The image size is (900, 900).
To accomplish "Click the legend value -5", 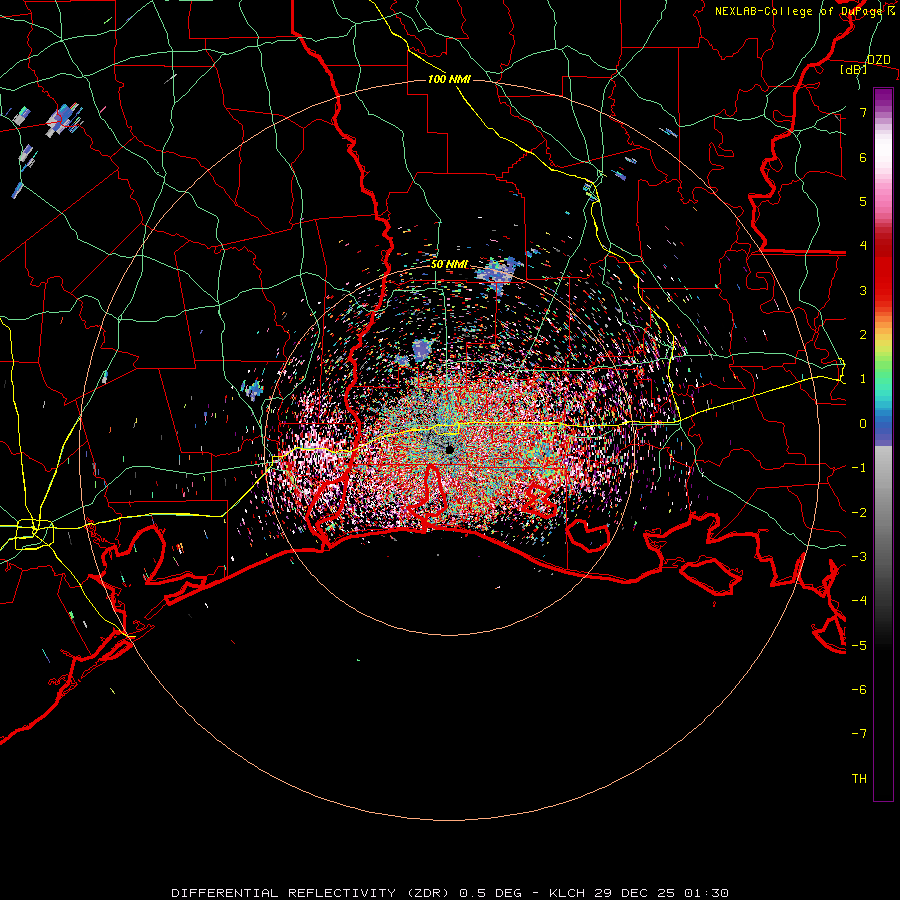I will tap(859, 646).
